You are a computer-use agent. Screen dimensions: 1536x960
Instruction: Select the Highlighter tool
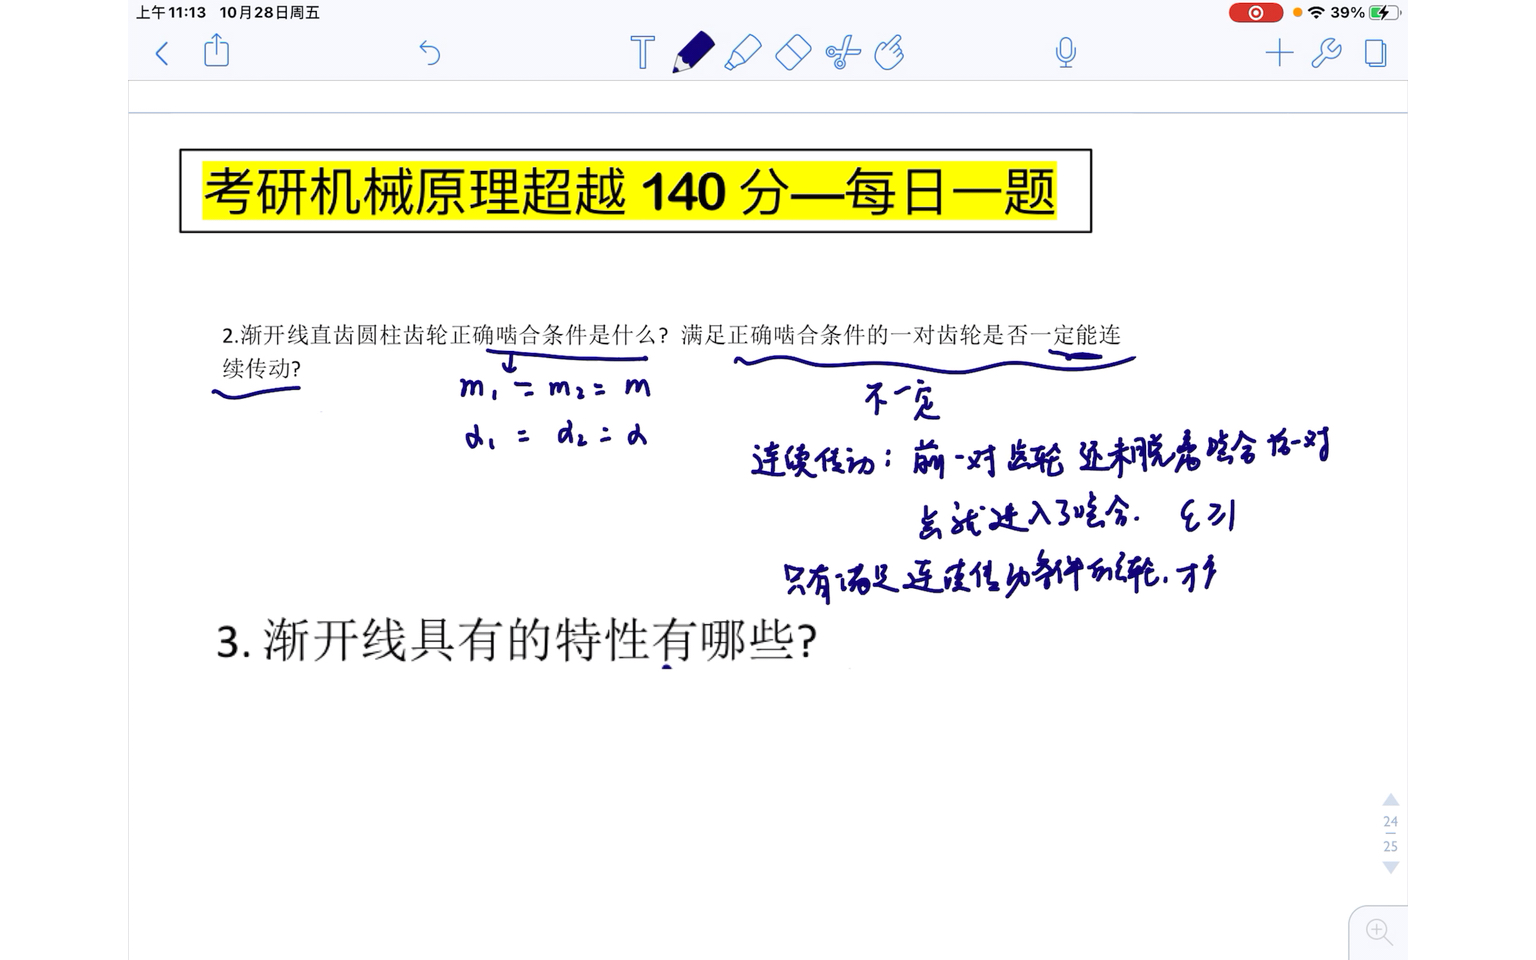742,52
